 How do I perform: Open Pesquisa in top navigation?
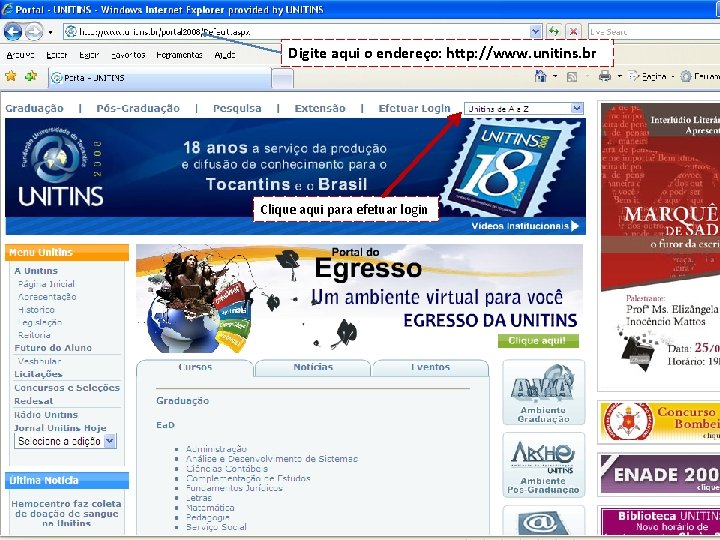pos(237,109)
